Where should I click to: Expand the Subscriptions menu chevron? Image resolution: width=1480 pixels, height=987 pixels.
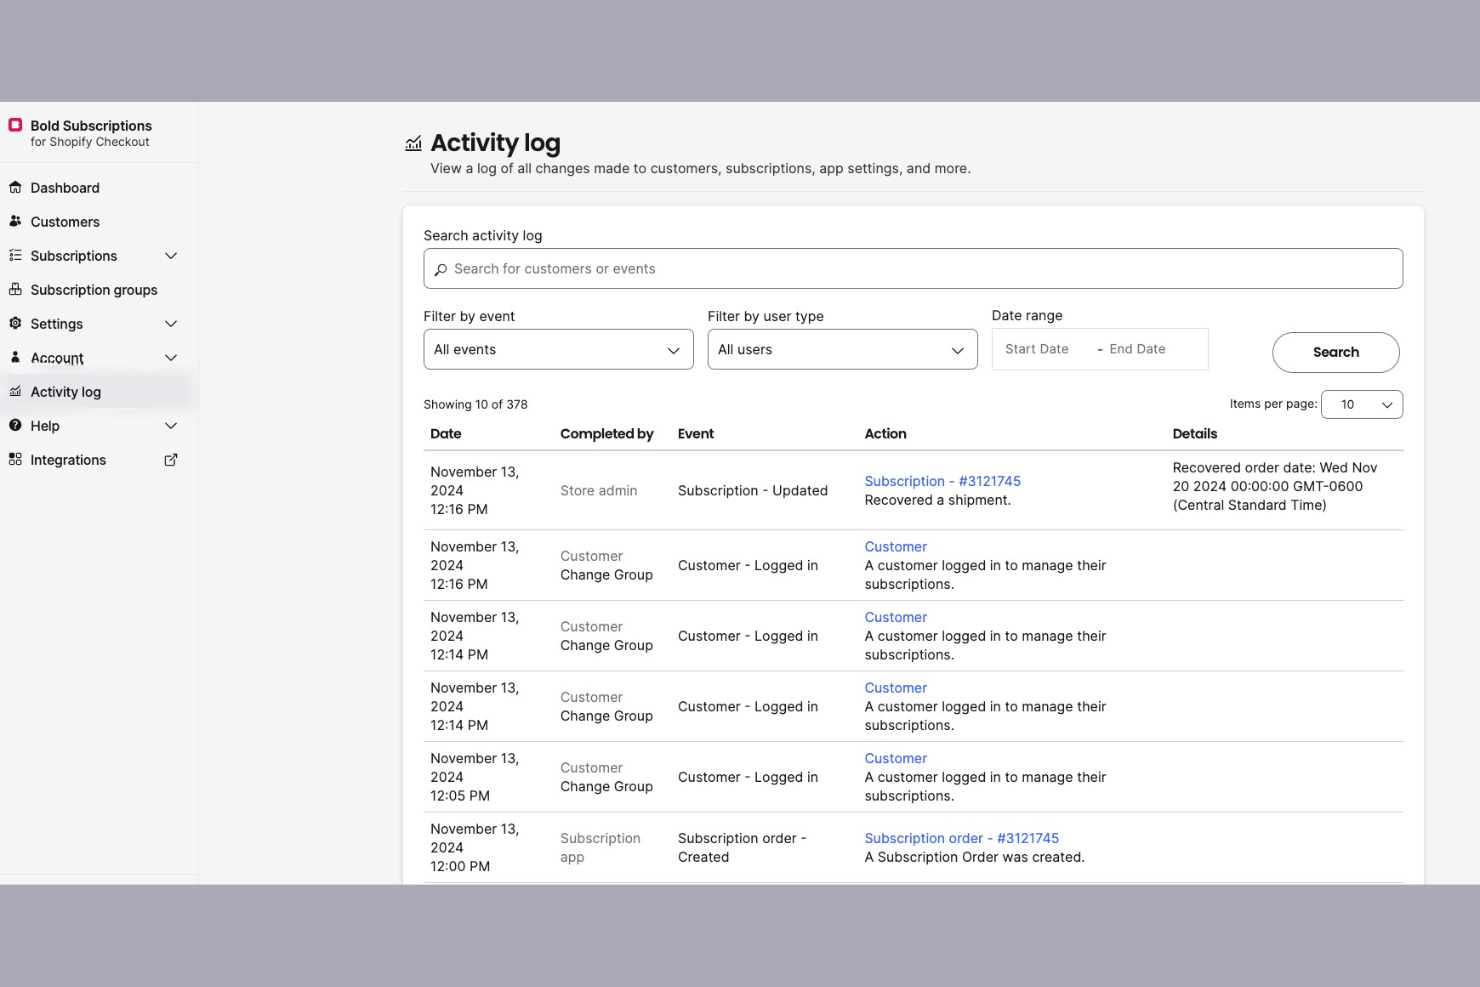pyautogui.click(x=171, y=256)
